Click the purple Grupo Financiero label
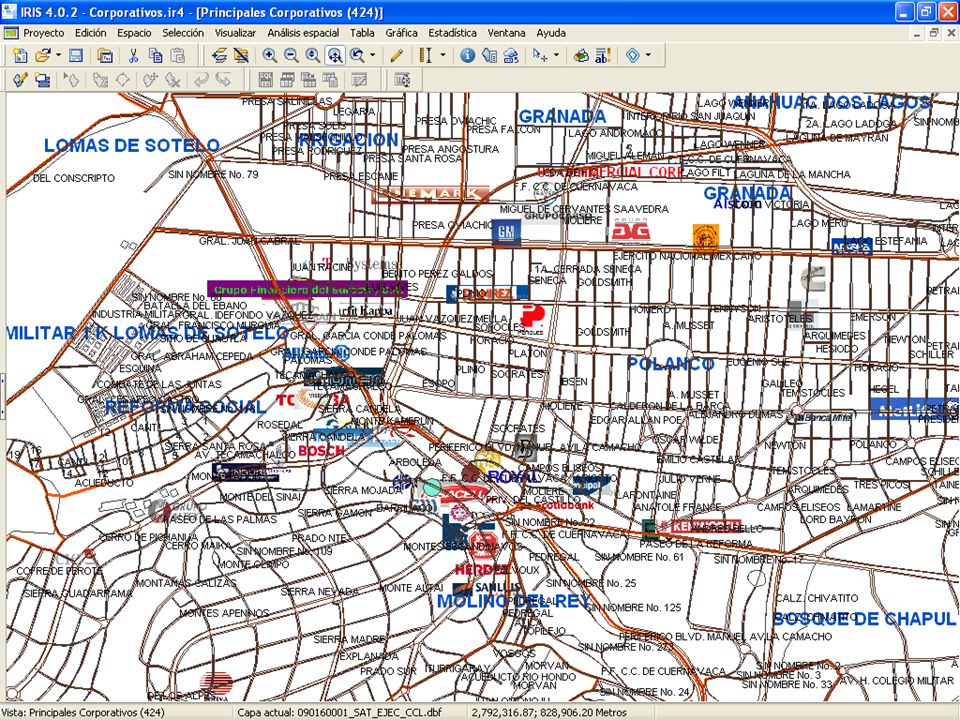 click(307, 289)
